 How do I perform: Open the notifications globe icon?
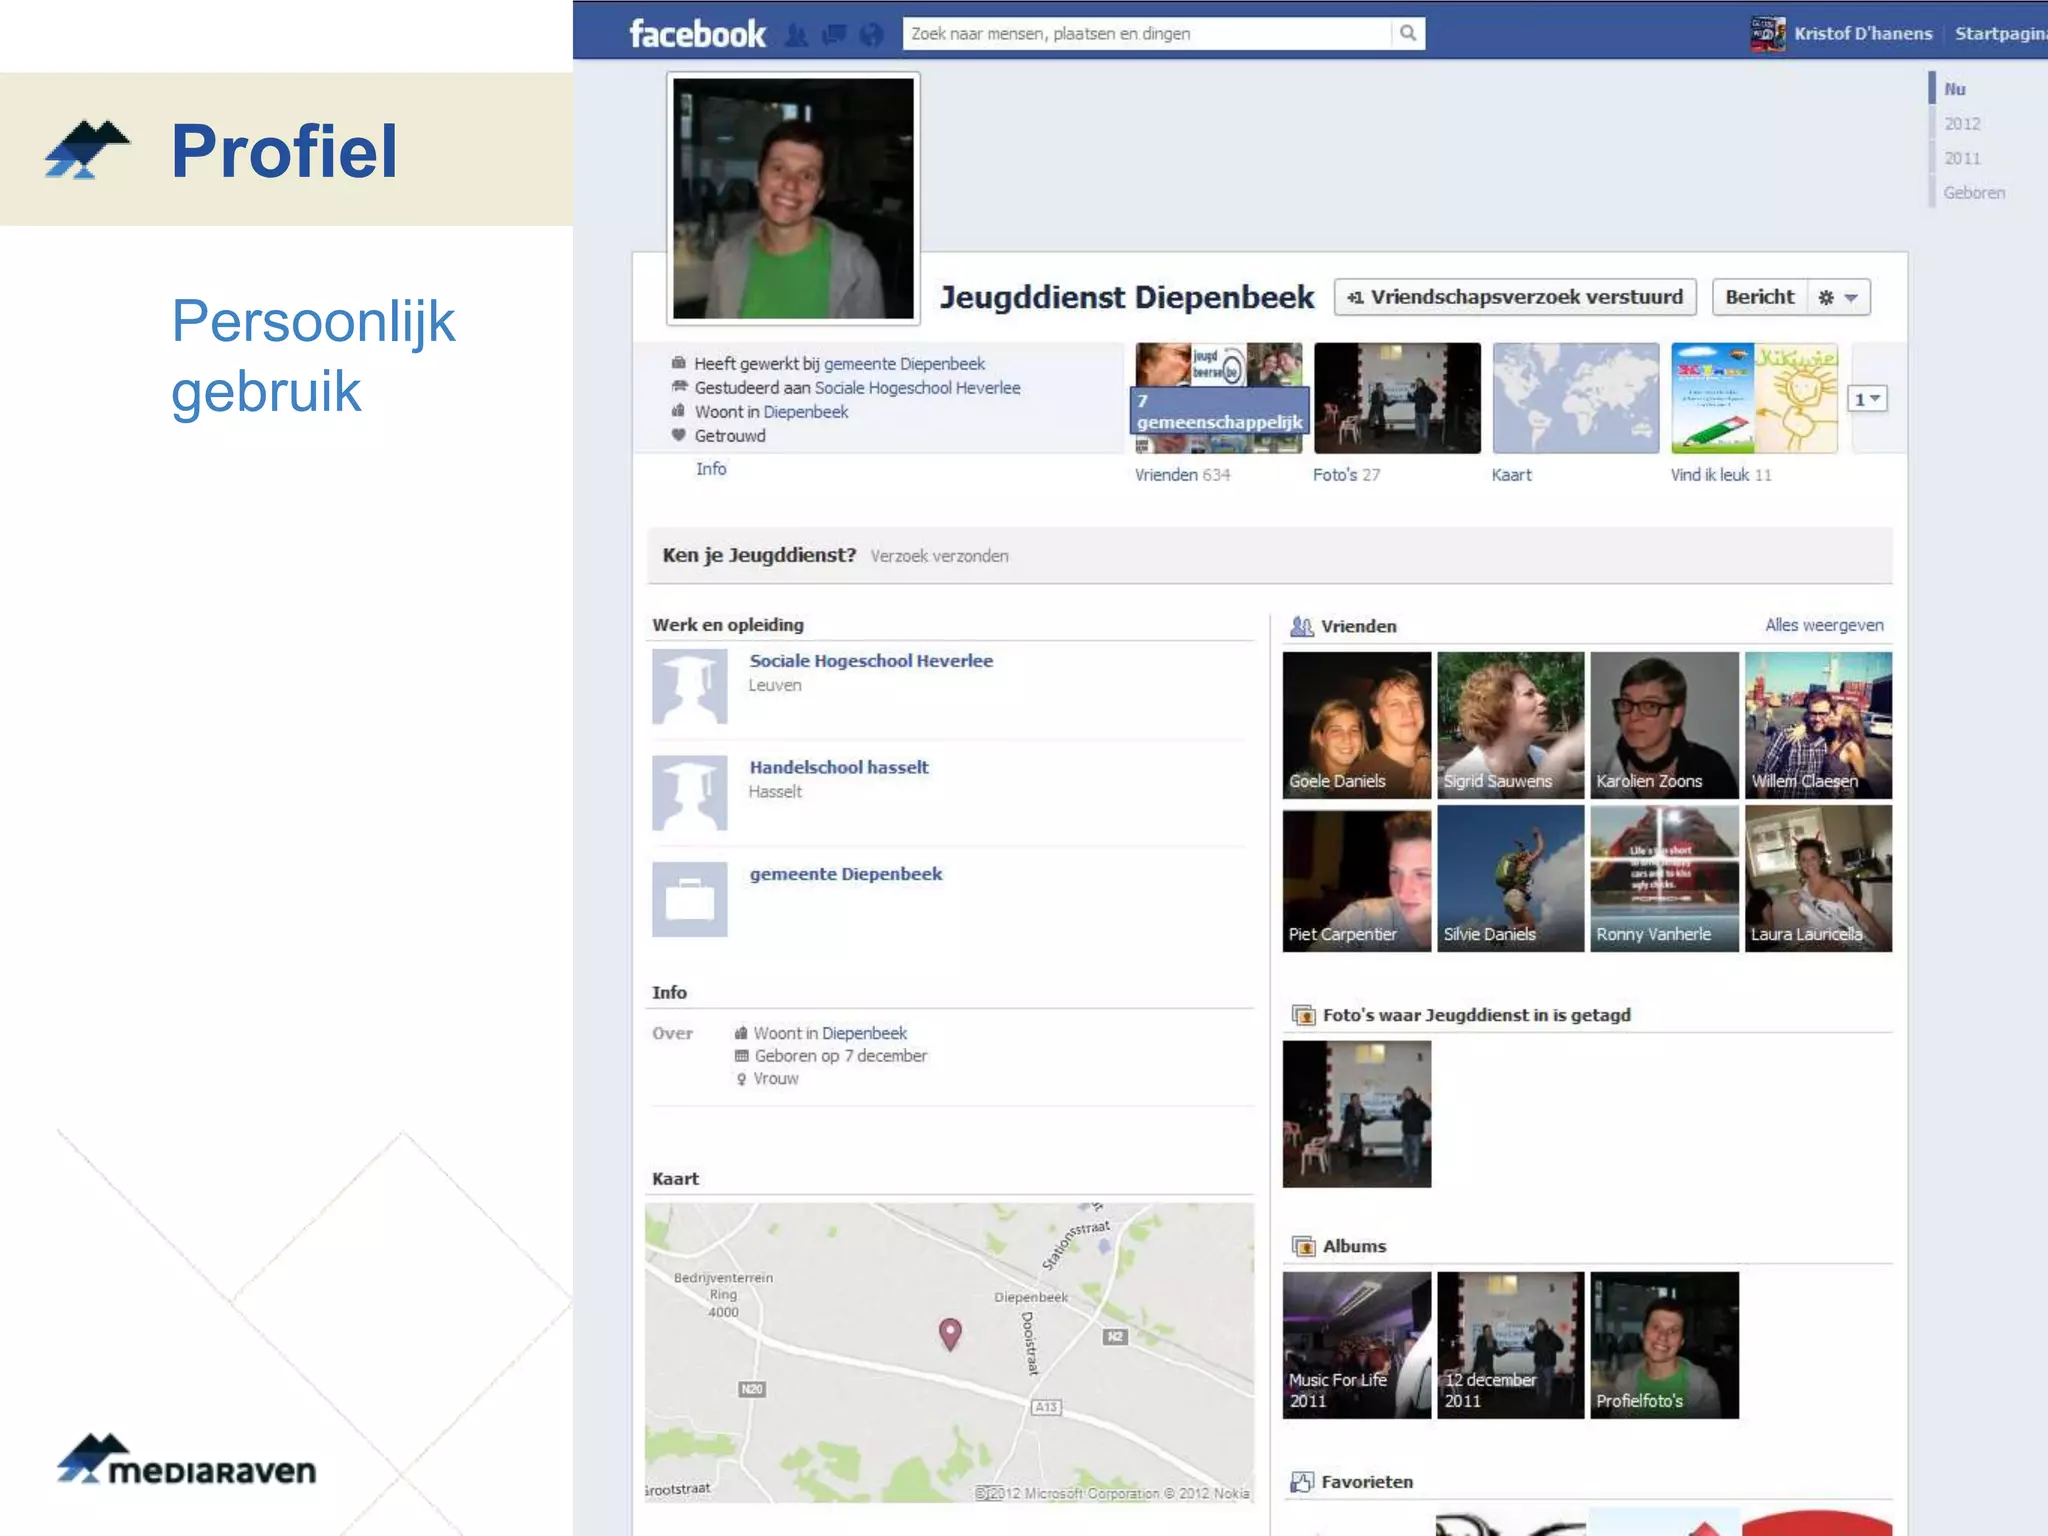tap(871, 35)
